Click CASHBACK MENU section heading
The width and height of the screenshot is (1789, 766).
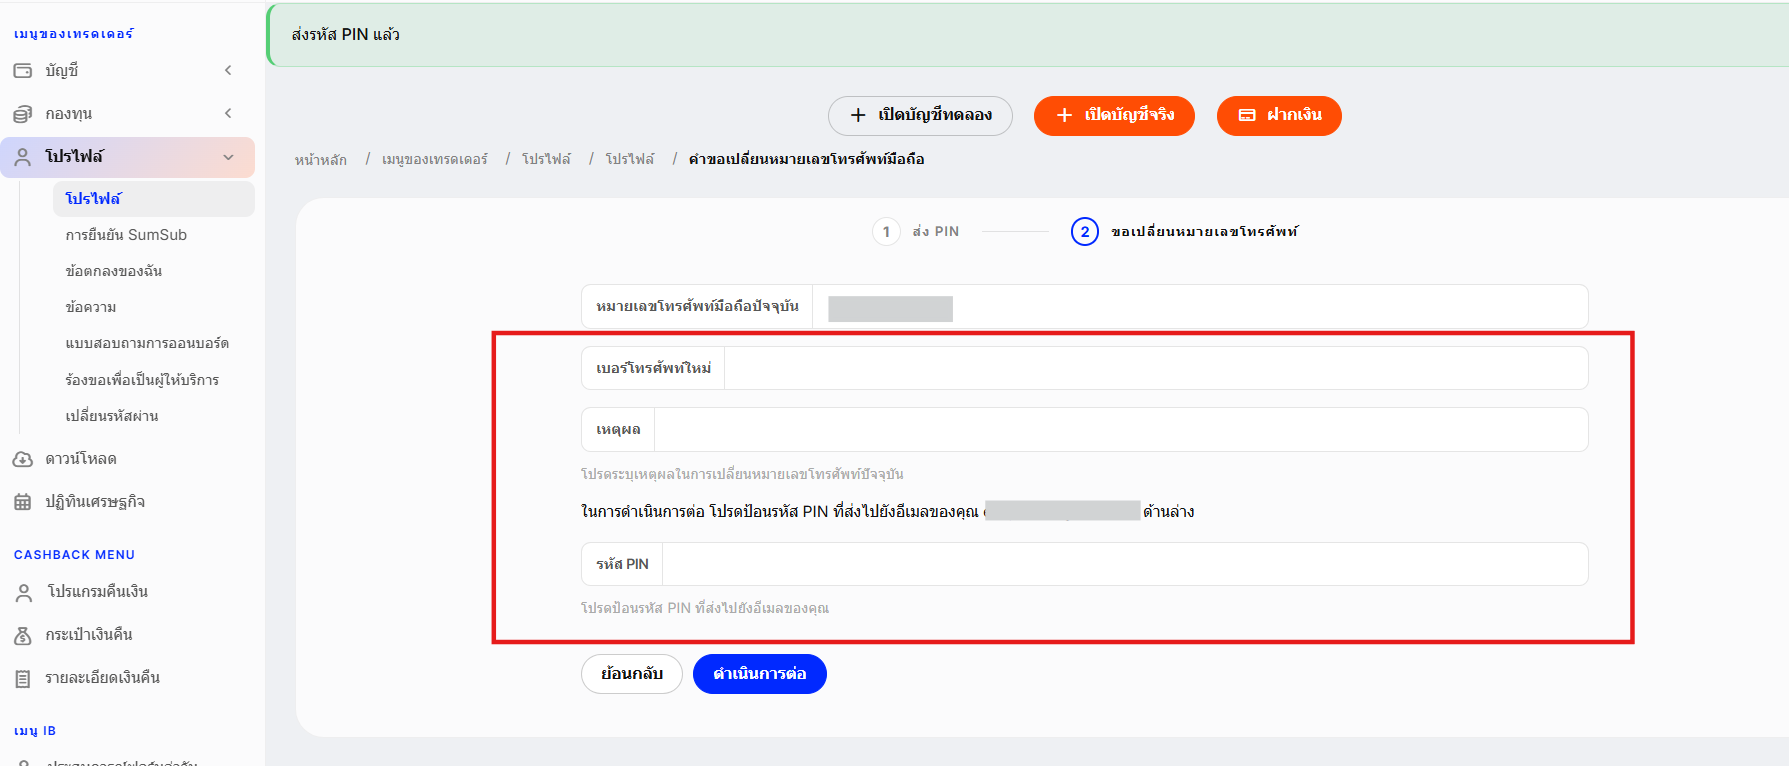[74, 555]
